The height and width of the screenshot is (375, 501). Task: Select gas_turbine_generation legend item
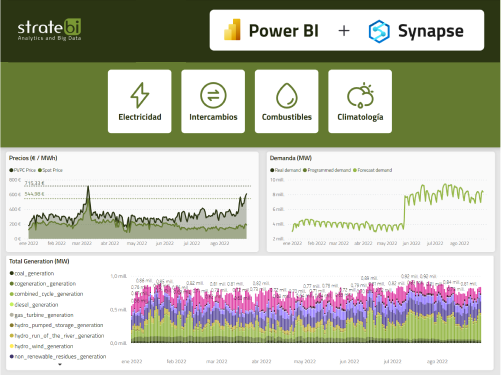[x=41, y=315]
